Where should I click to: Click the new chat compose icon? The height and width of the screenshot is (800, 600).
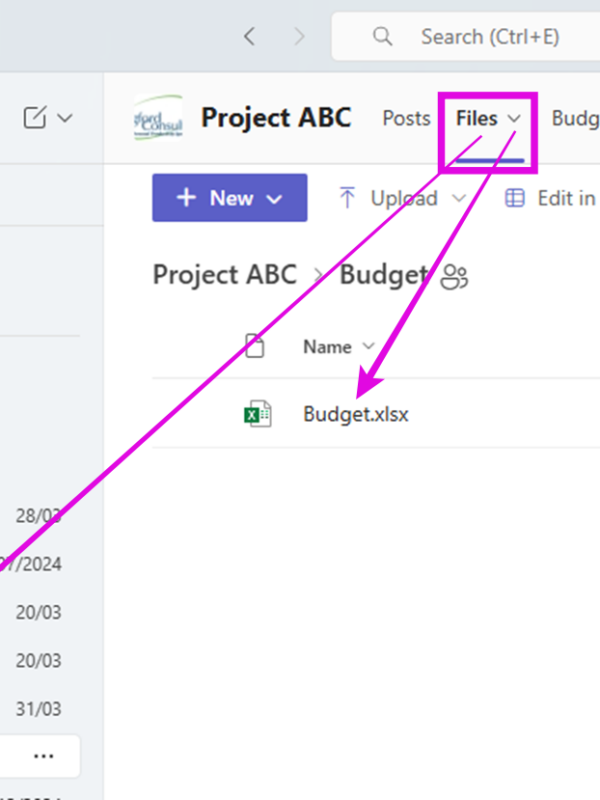pyautogui.click(x=35, y=117)
